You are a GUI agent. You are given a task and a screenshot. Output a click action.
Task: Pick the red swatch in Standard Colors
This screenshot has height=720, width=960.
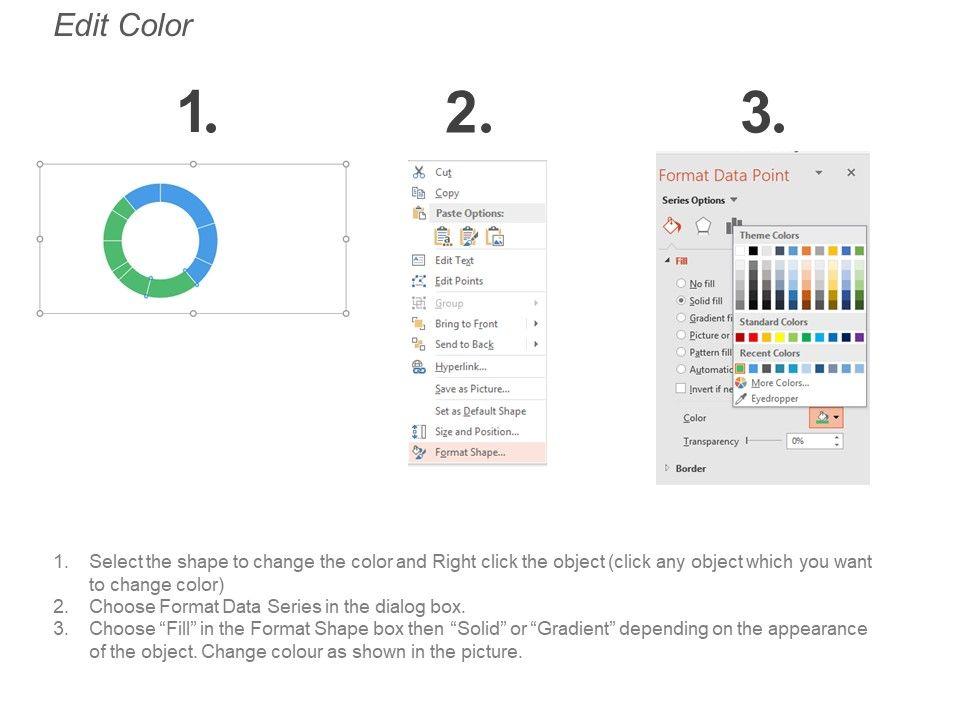753,337
